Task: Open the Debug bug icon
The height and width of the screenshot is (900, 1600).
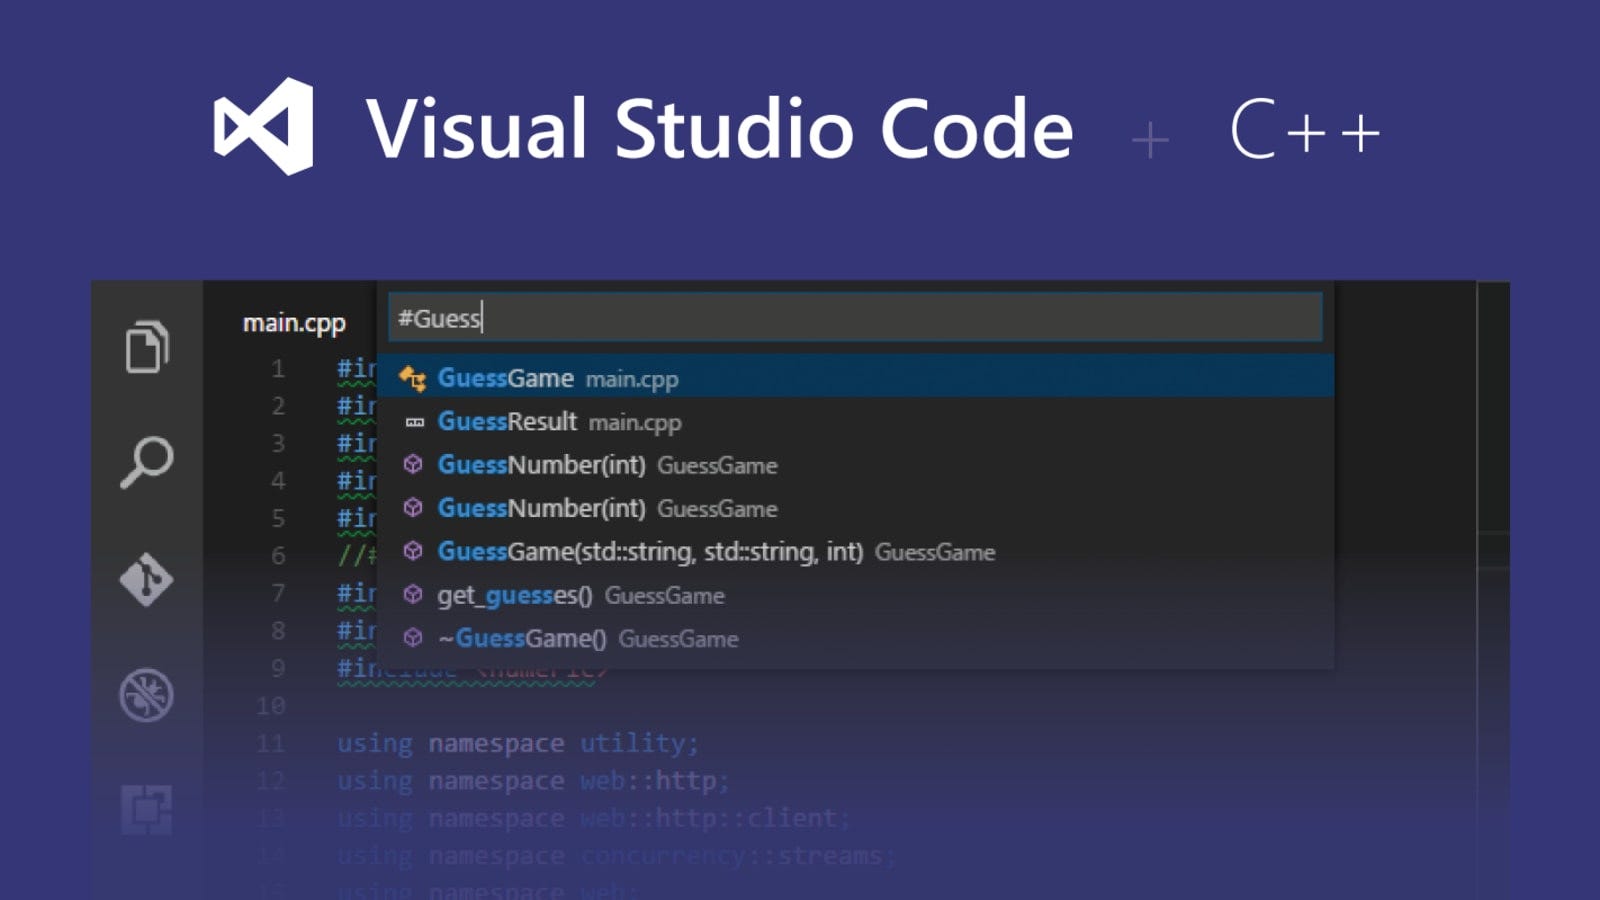Action: (x=147, y=695)
